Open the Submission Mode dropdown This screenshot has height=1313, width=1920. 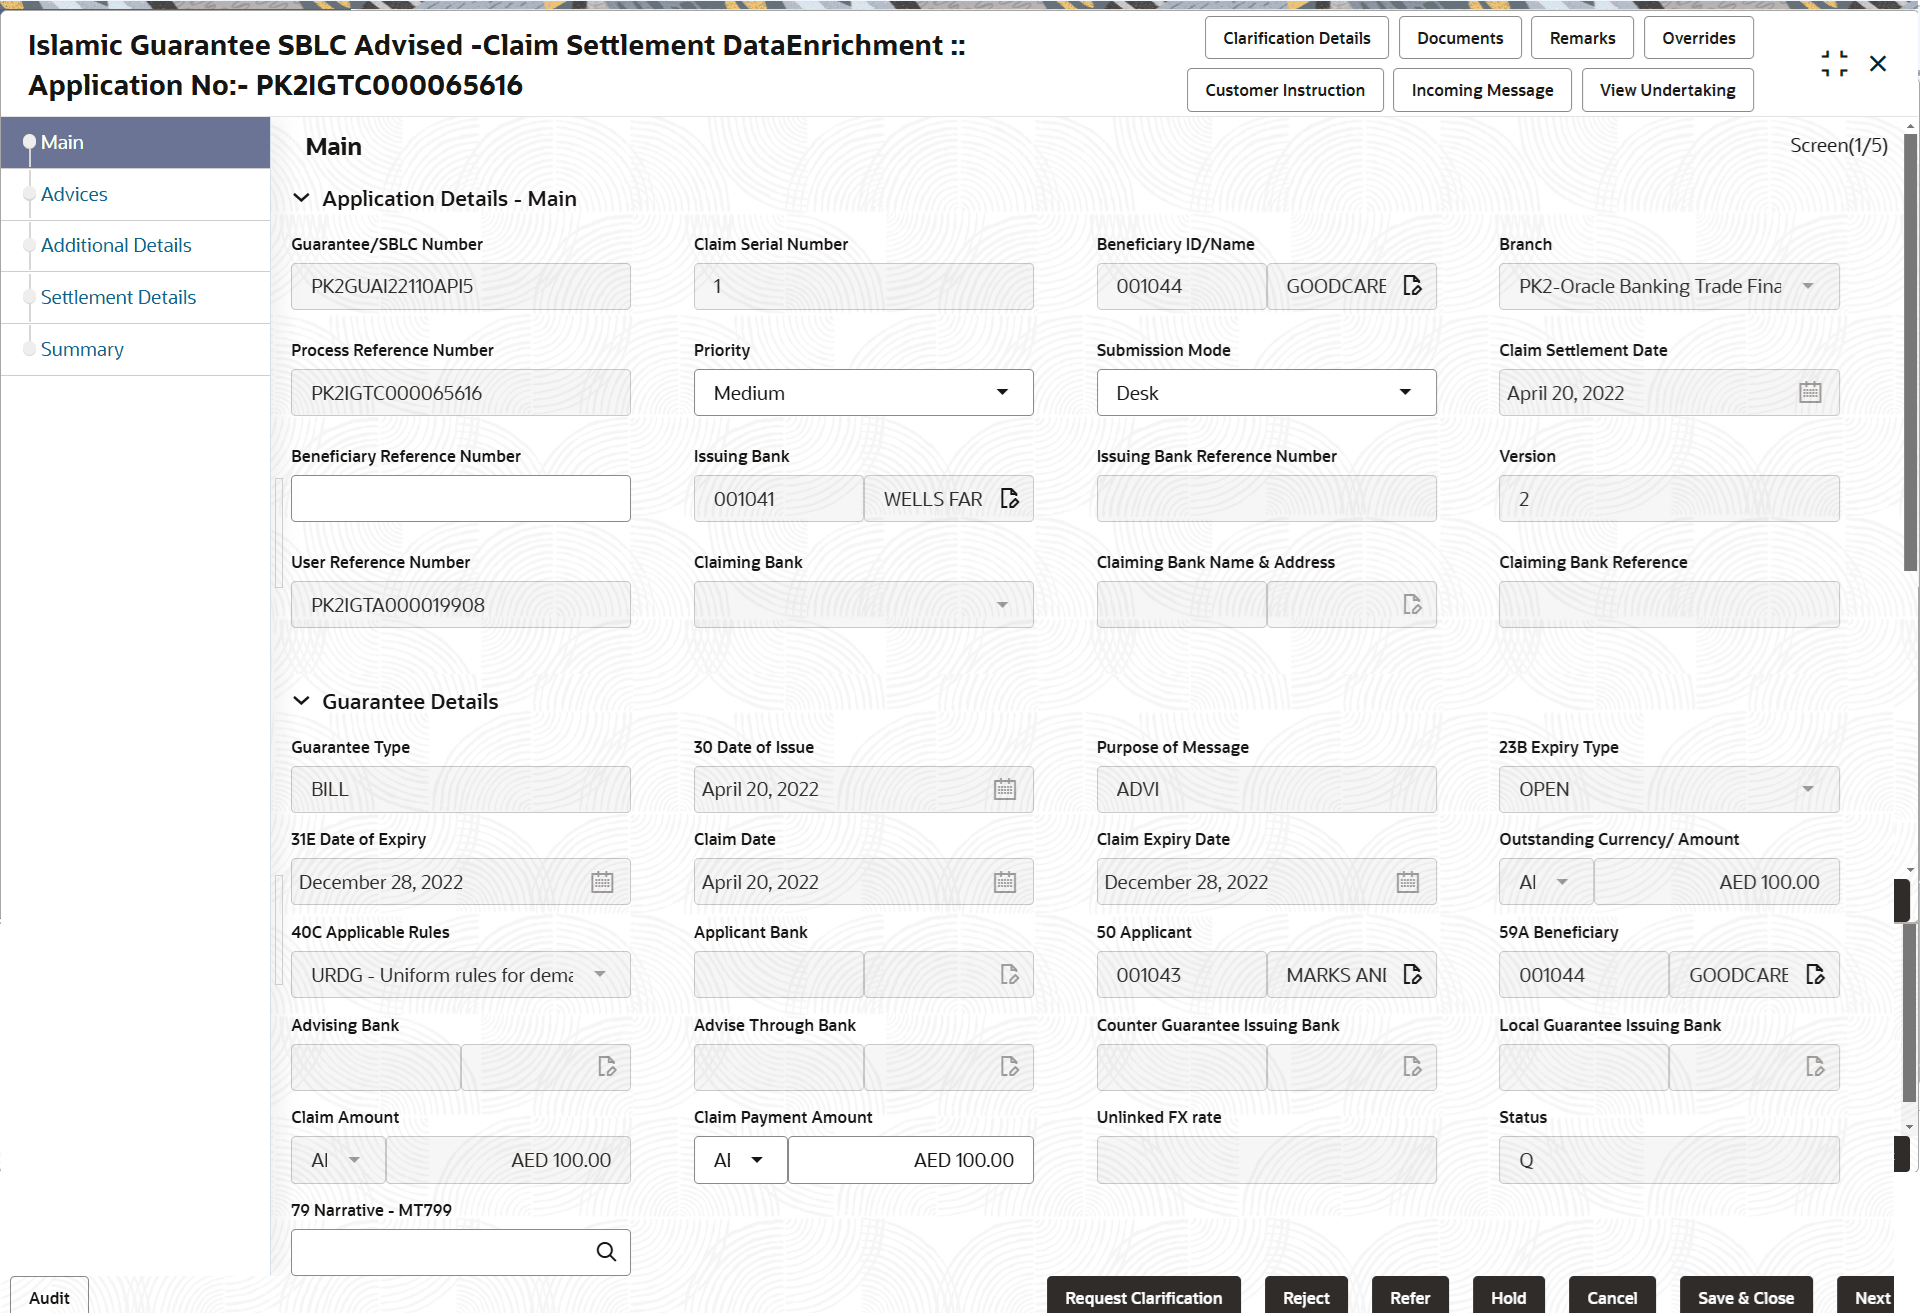point(1266,393)
